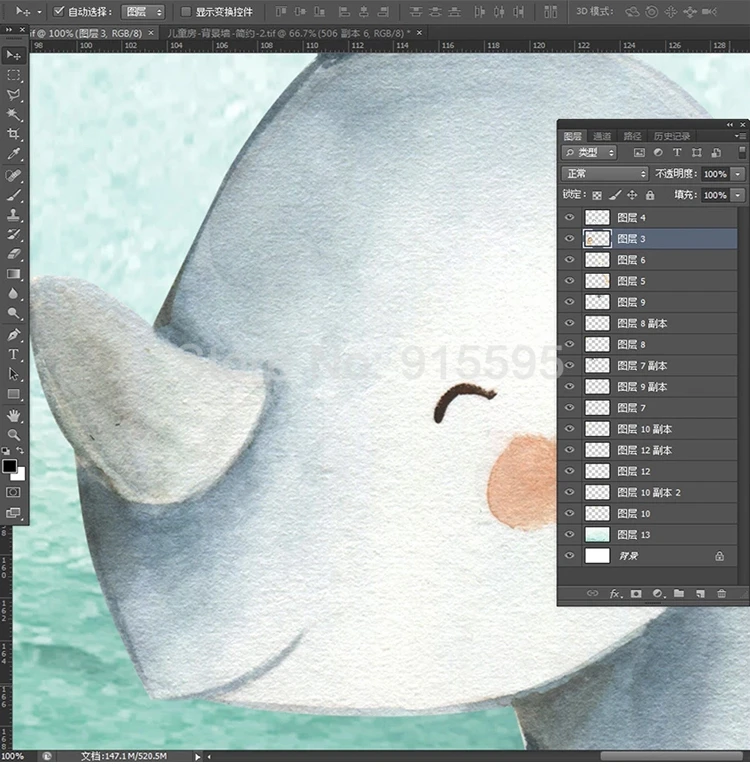Image resolution: width=750 pixels, height=772 pixels.
Task: Select the Horizontal Type tool
Action: tap(14, 354)
